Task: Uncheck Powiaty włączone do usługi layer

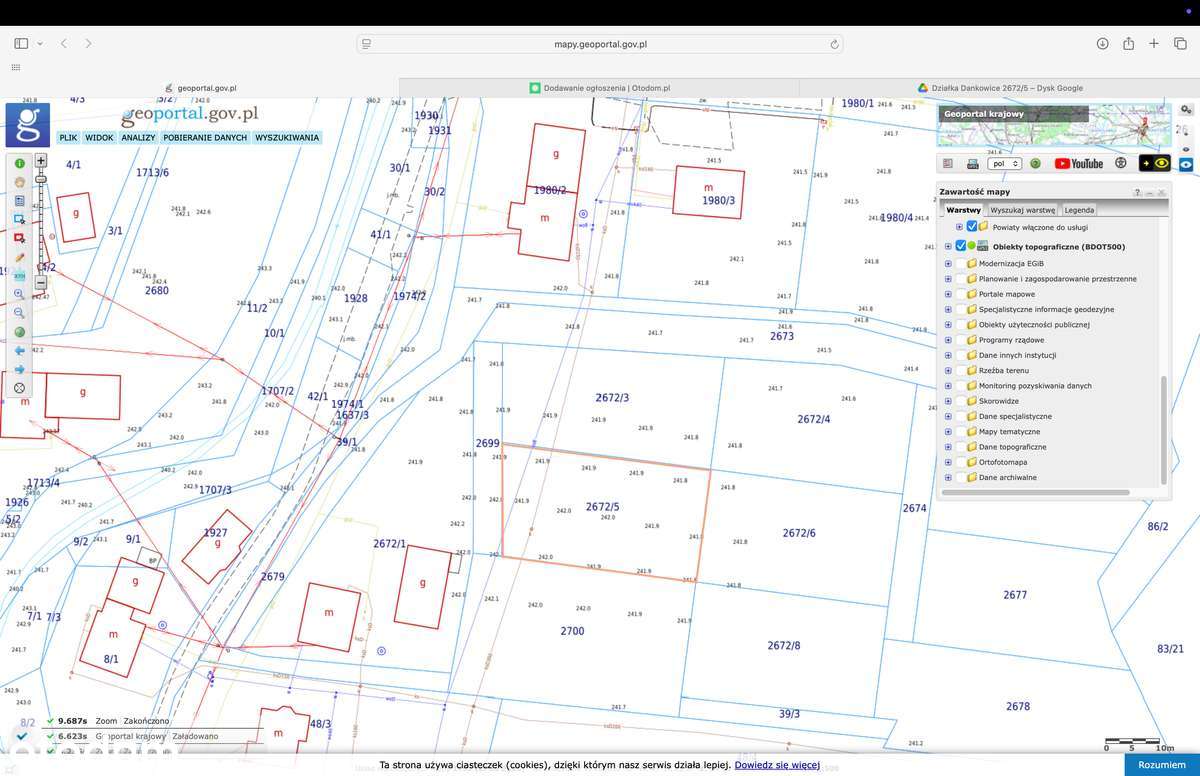Action: point(972,227)
